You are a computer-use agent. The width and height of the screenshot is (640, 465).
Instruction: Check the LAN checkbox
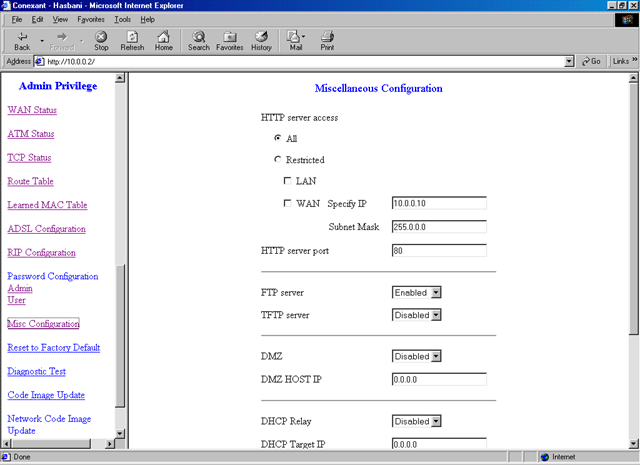[287, 180]
